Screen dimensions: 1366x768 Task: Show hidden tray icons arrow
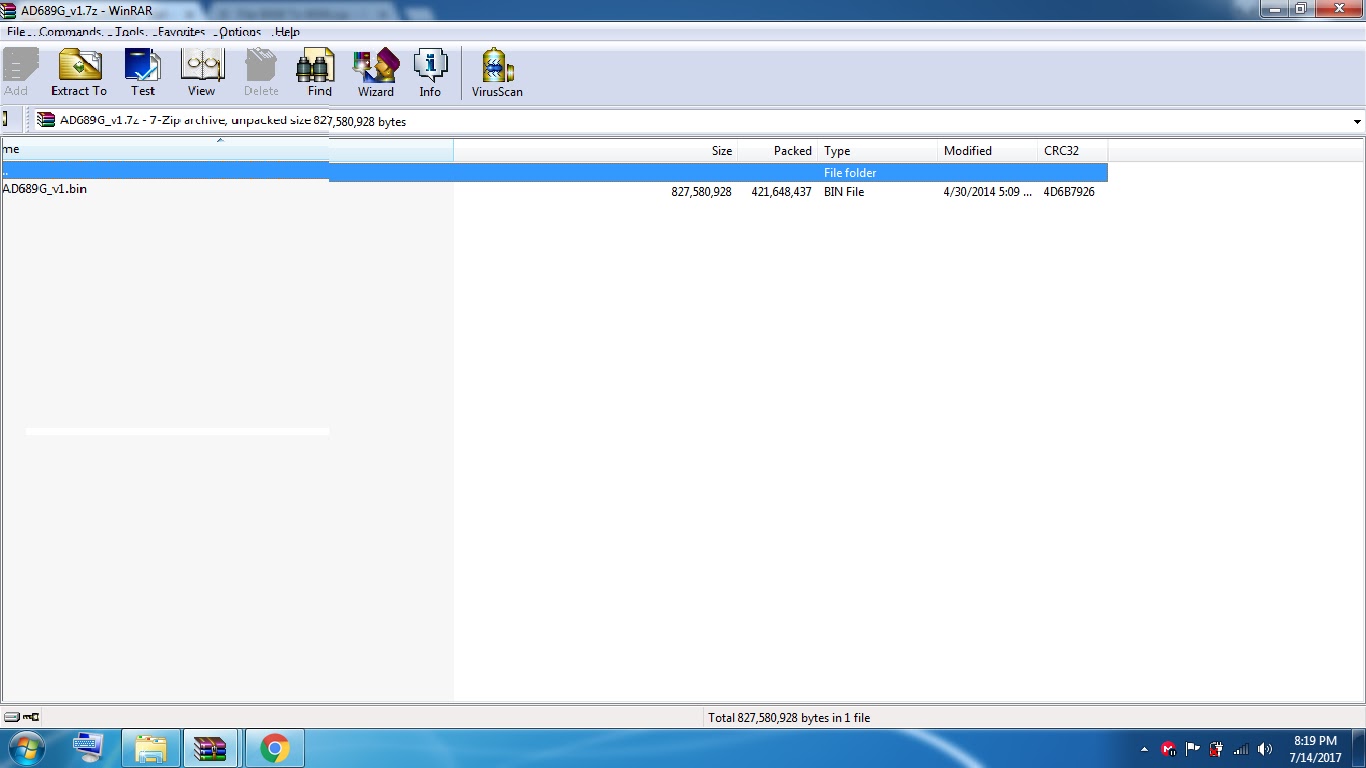coord(1144,749)
